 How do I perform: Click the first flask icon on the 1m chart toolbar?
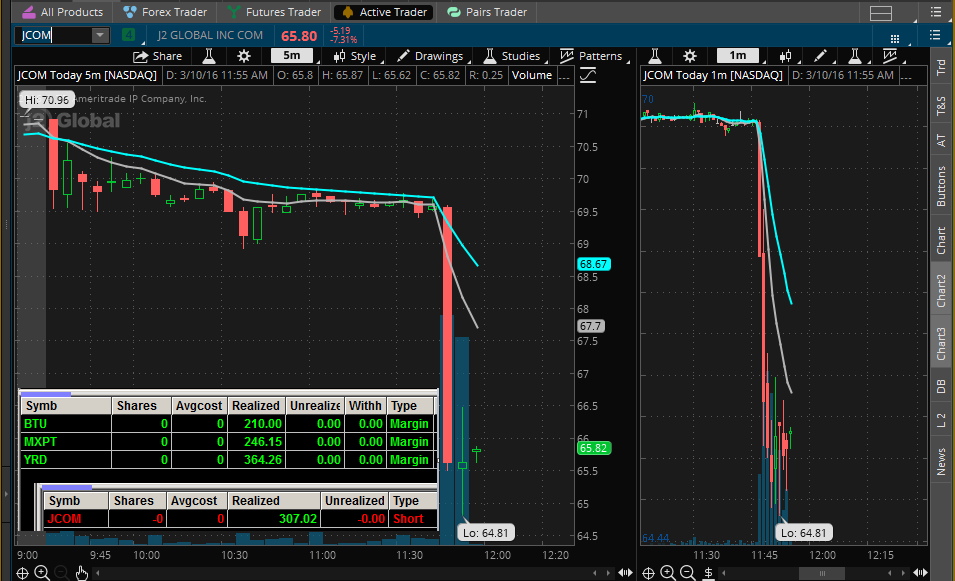click(x=655, y=56)
